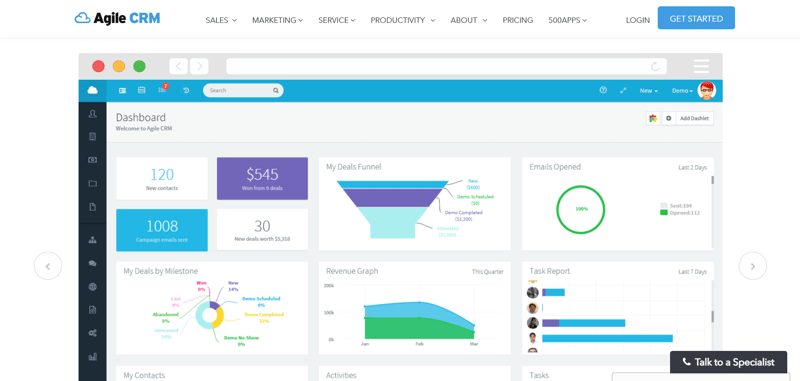
Task: Open the help question mark icon
Action: click(x=603, y=90)
